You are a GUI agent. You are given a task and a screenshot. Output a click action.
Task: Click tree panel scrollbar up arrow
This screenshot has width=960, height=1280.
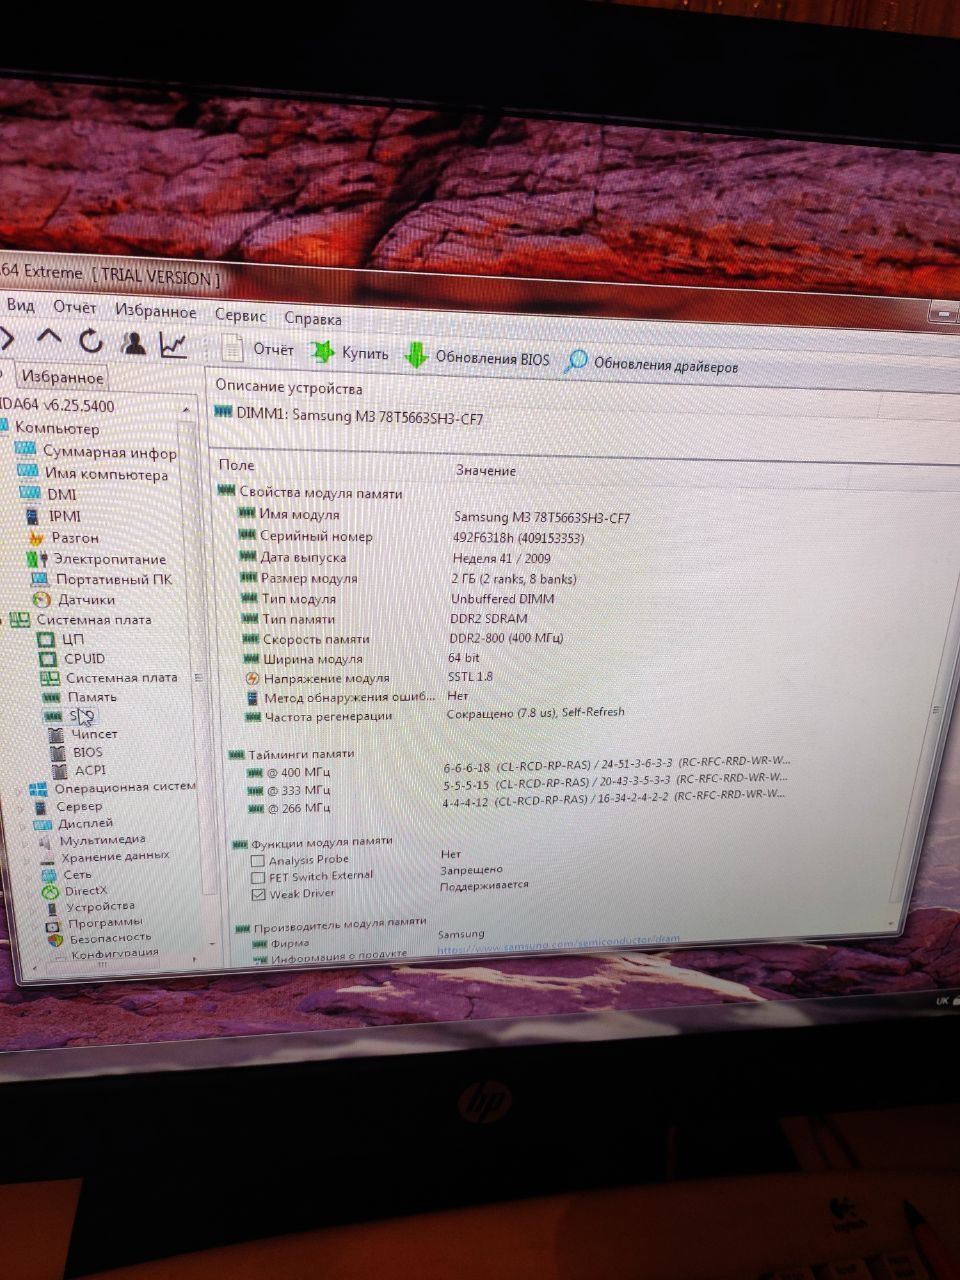(186, 409)
